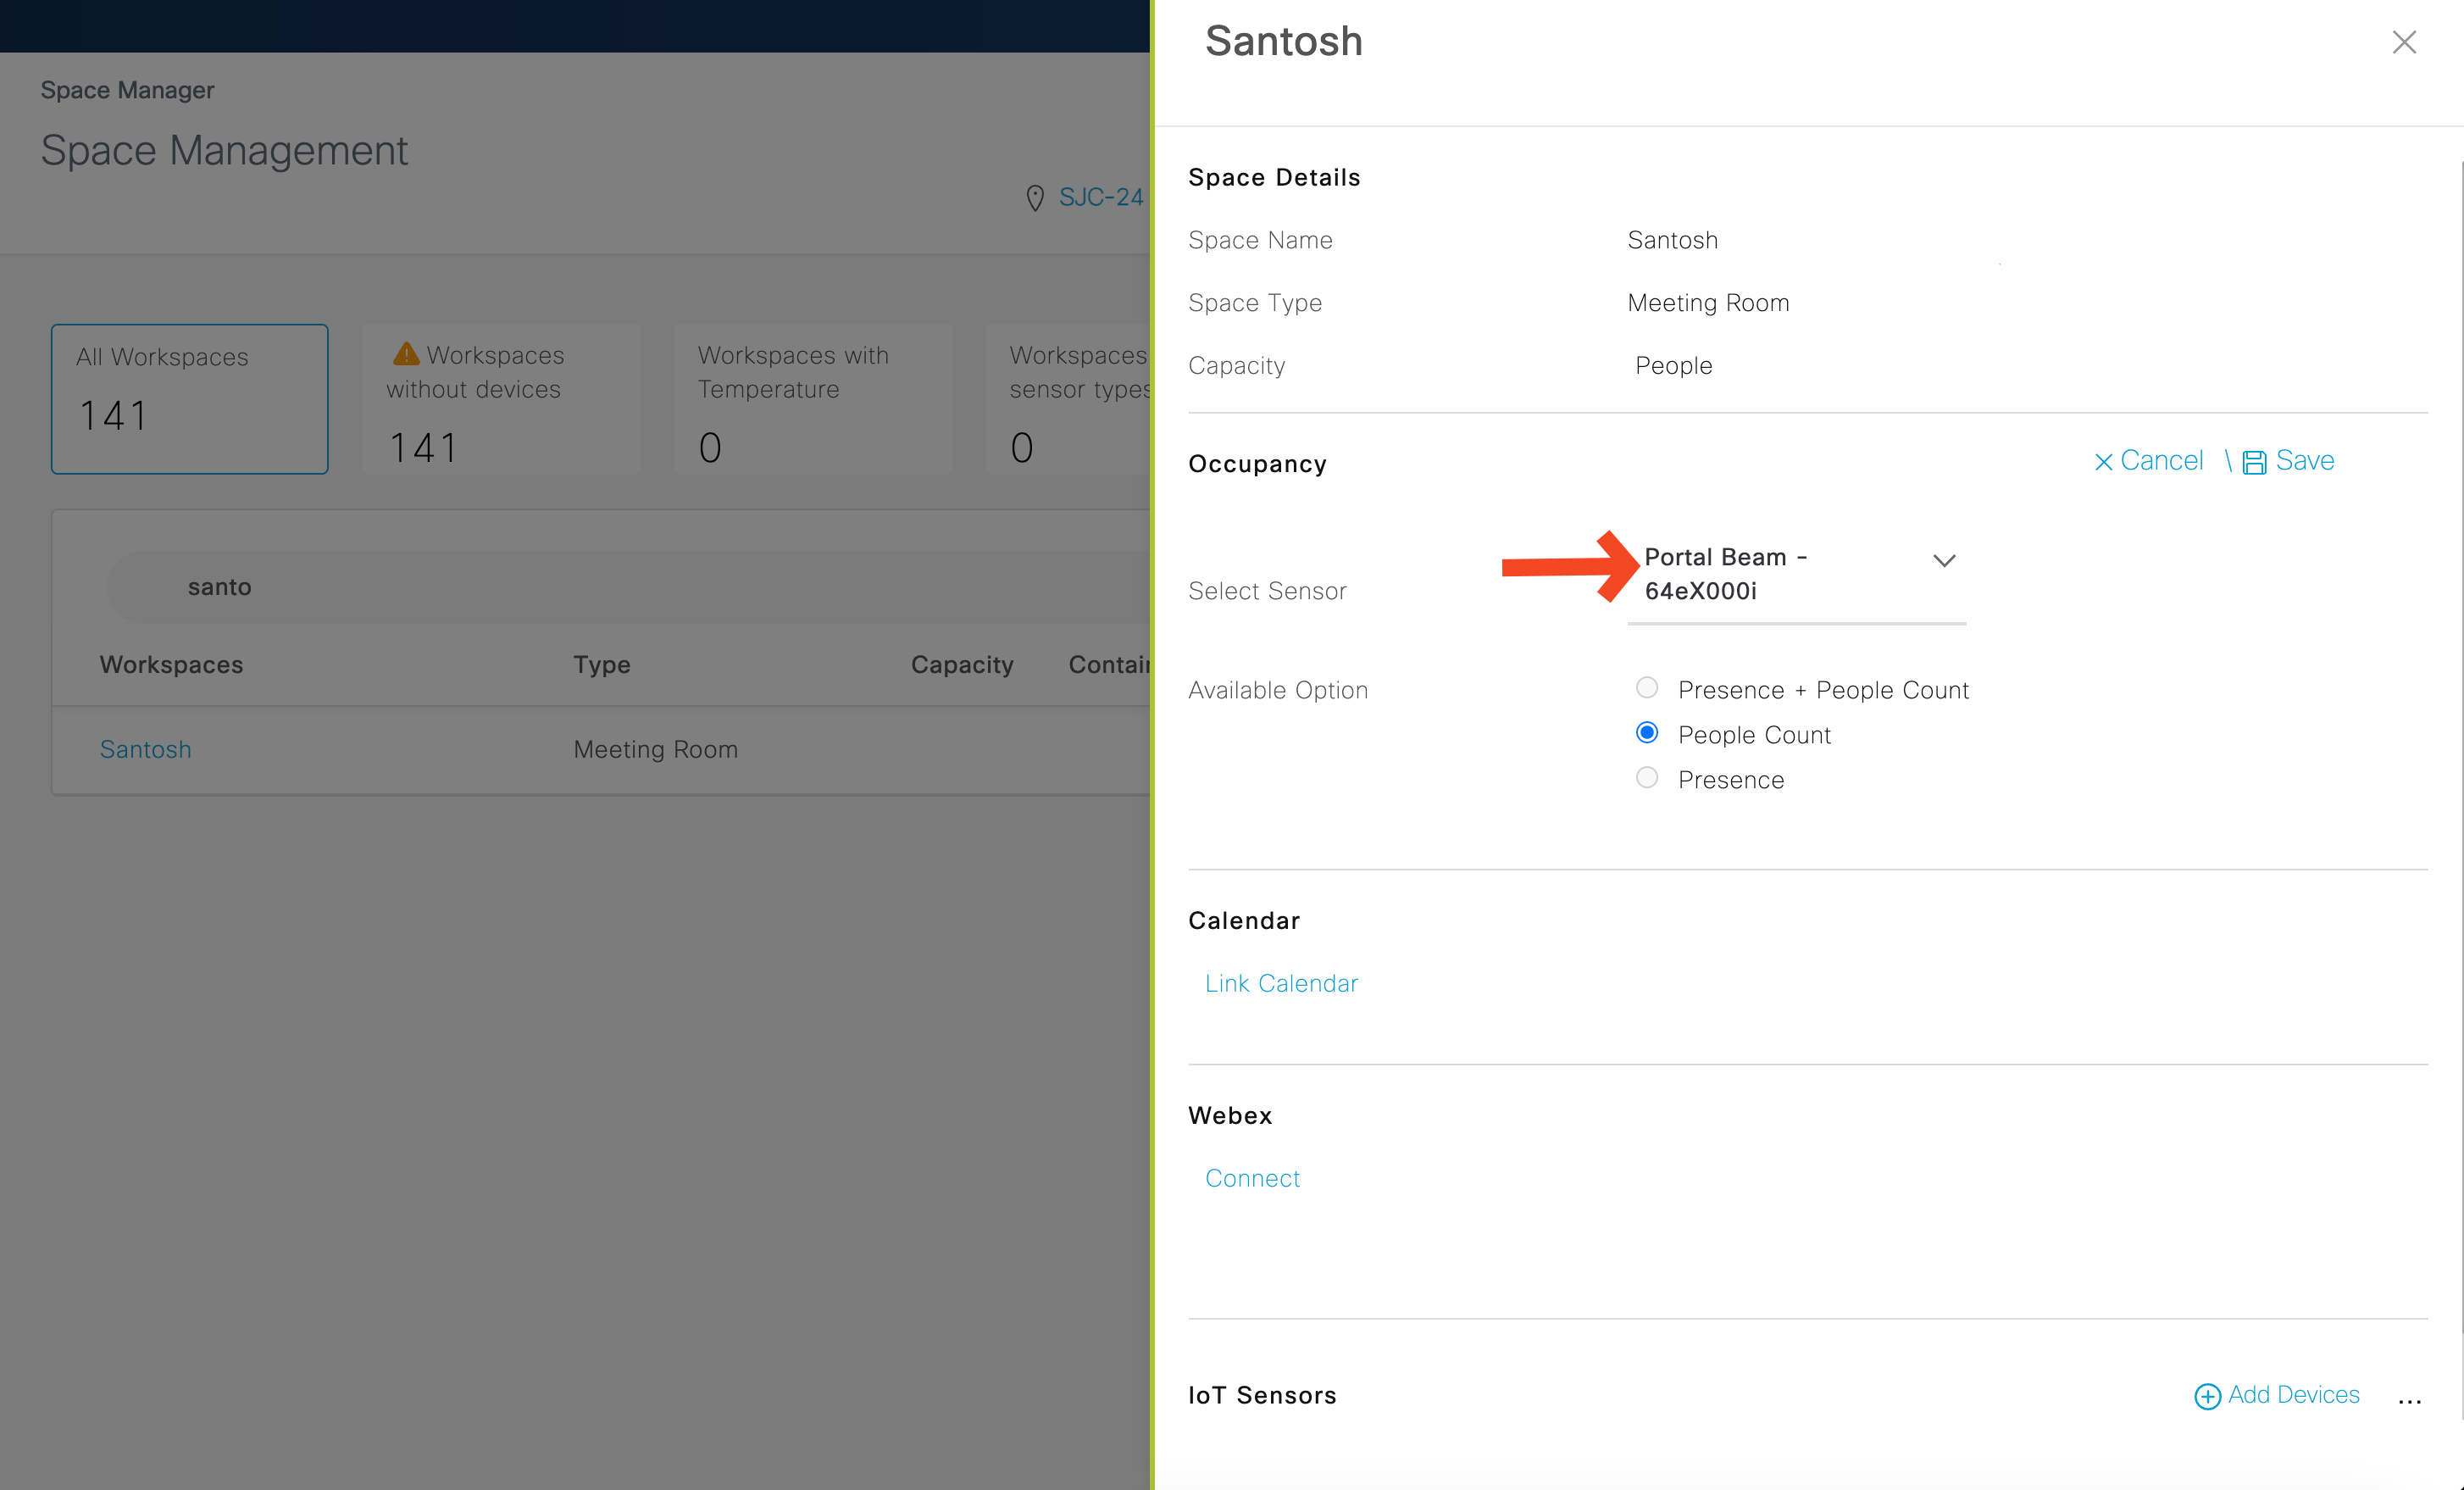Click the Add Devices plus icon

pyautogui.click(x=2207, y=1396)
